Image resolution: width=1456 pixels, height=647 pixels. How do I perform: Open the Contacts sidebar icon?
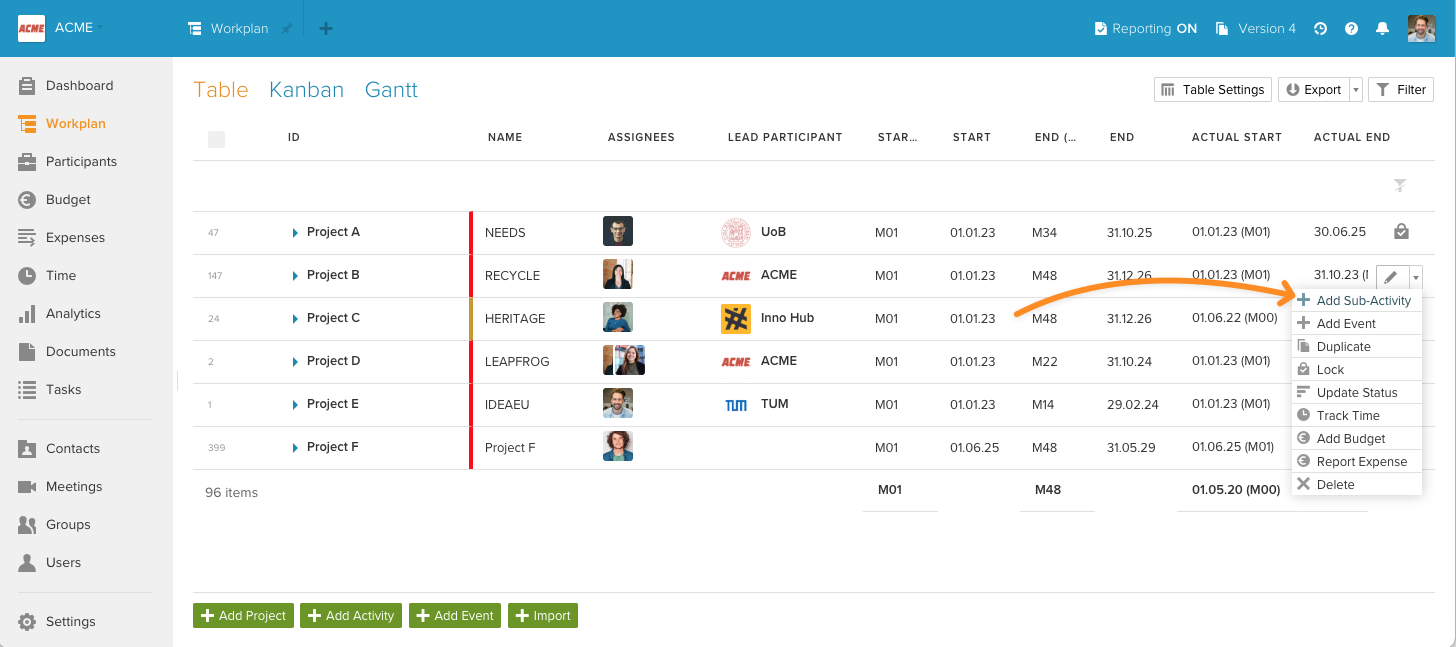click(27, 449)
